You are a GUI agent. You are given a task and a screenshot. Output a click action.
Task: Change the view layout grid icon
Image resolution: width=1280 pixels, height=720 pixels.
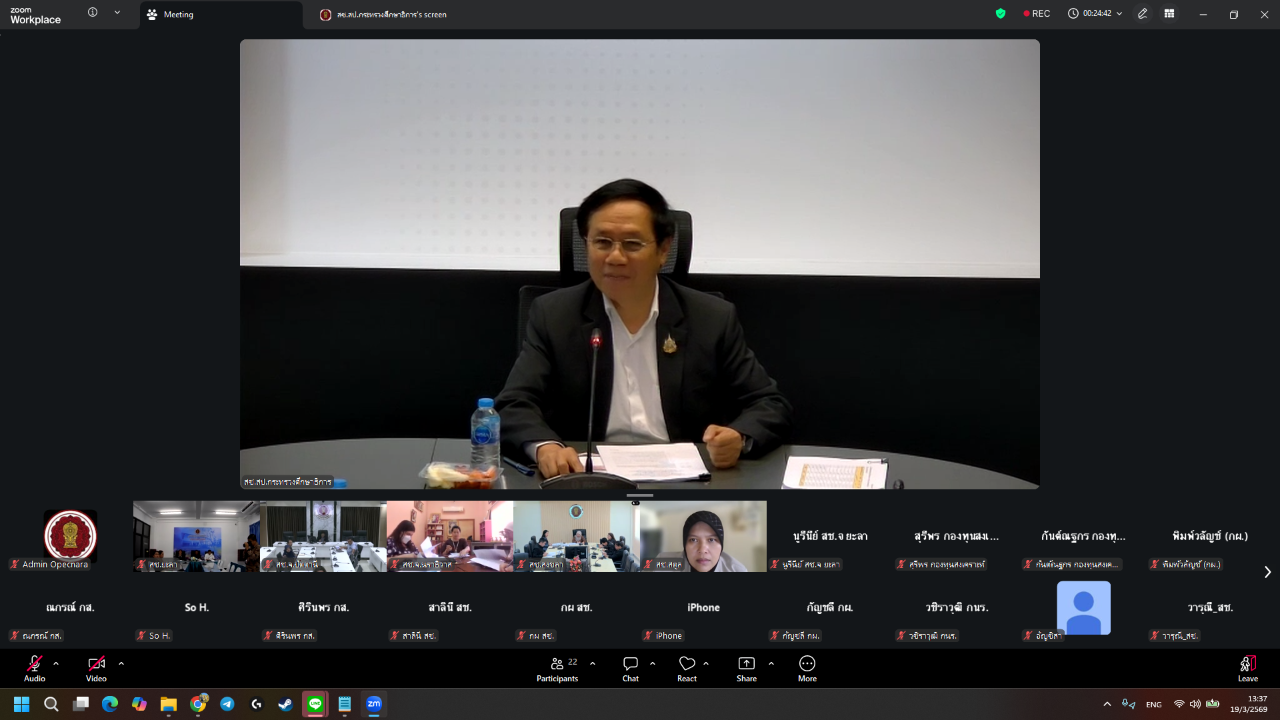point(1169,14)
